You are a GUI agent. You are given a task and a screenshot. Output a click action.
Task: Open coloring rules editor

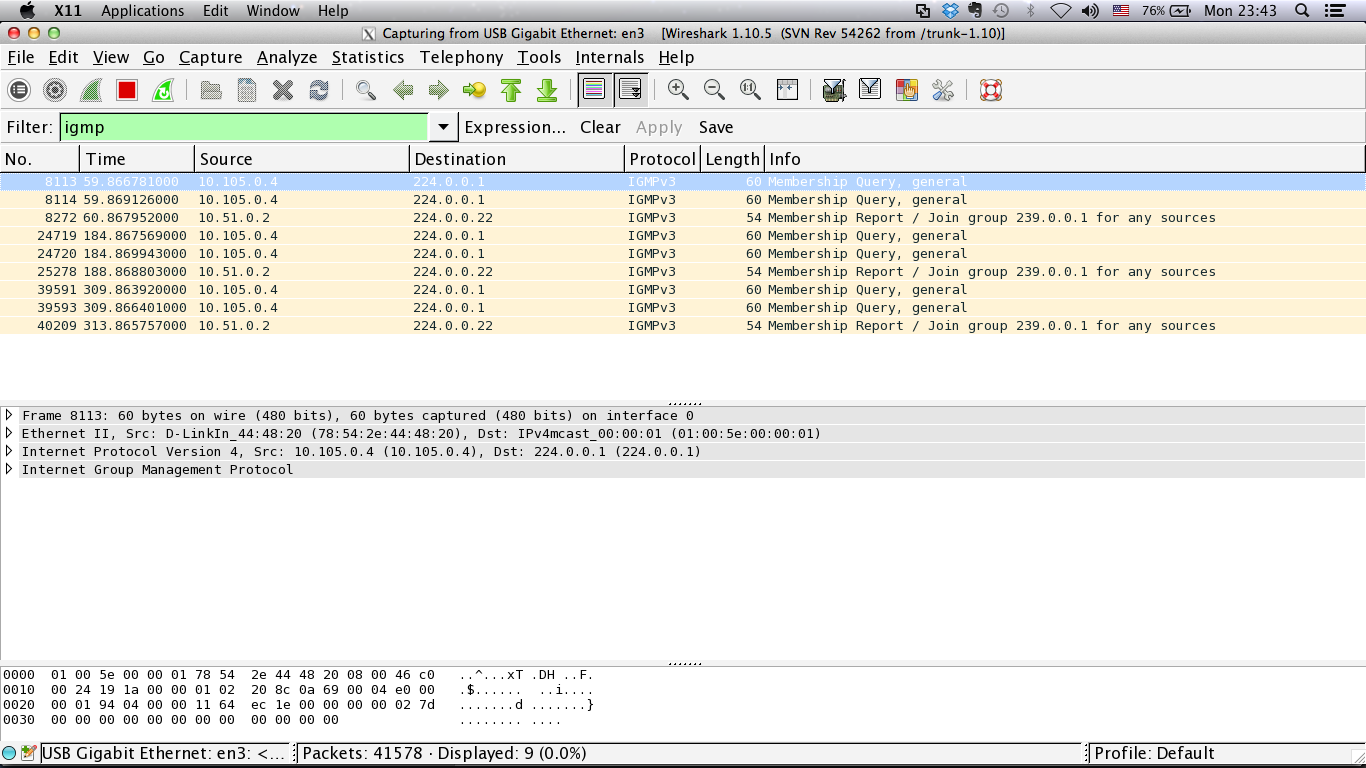coord(906,90)
